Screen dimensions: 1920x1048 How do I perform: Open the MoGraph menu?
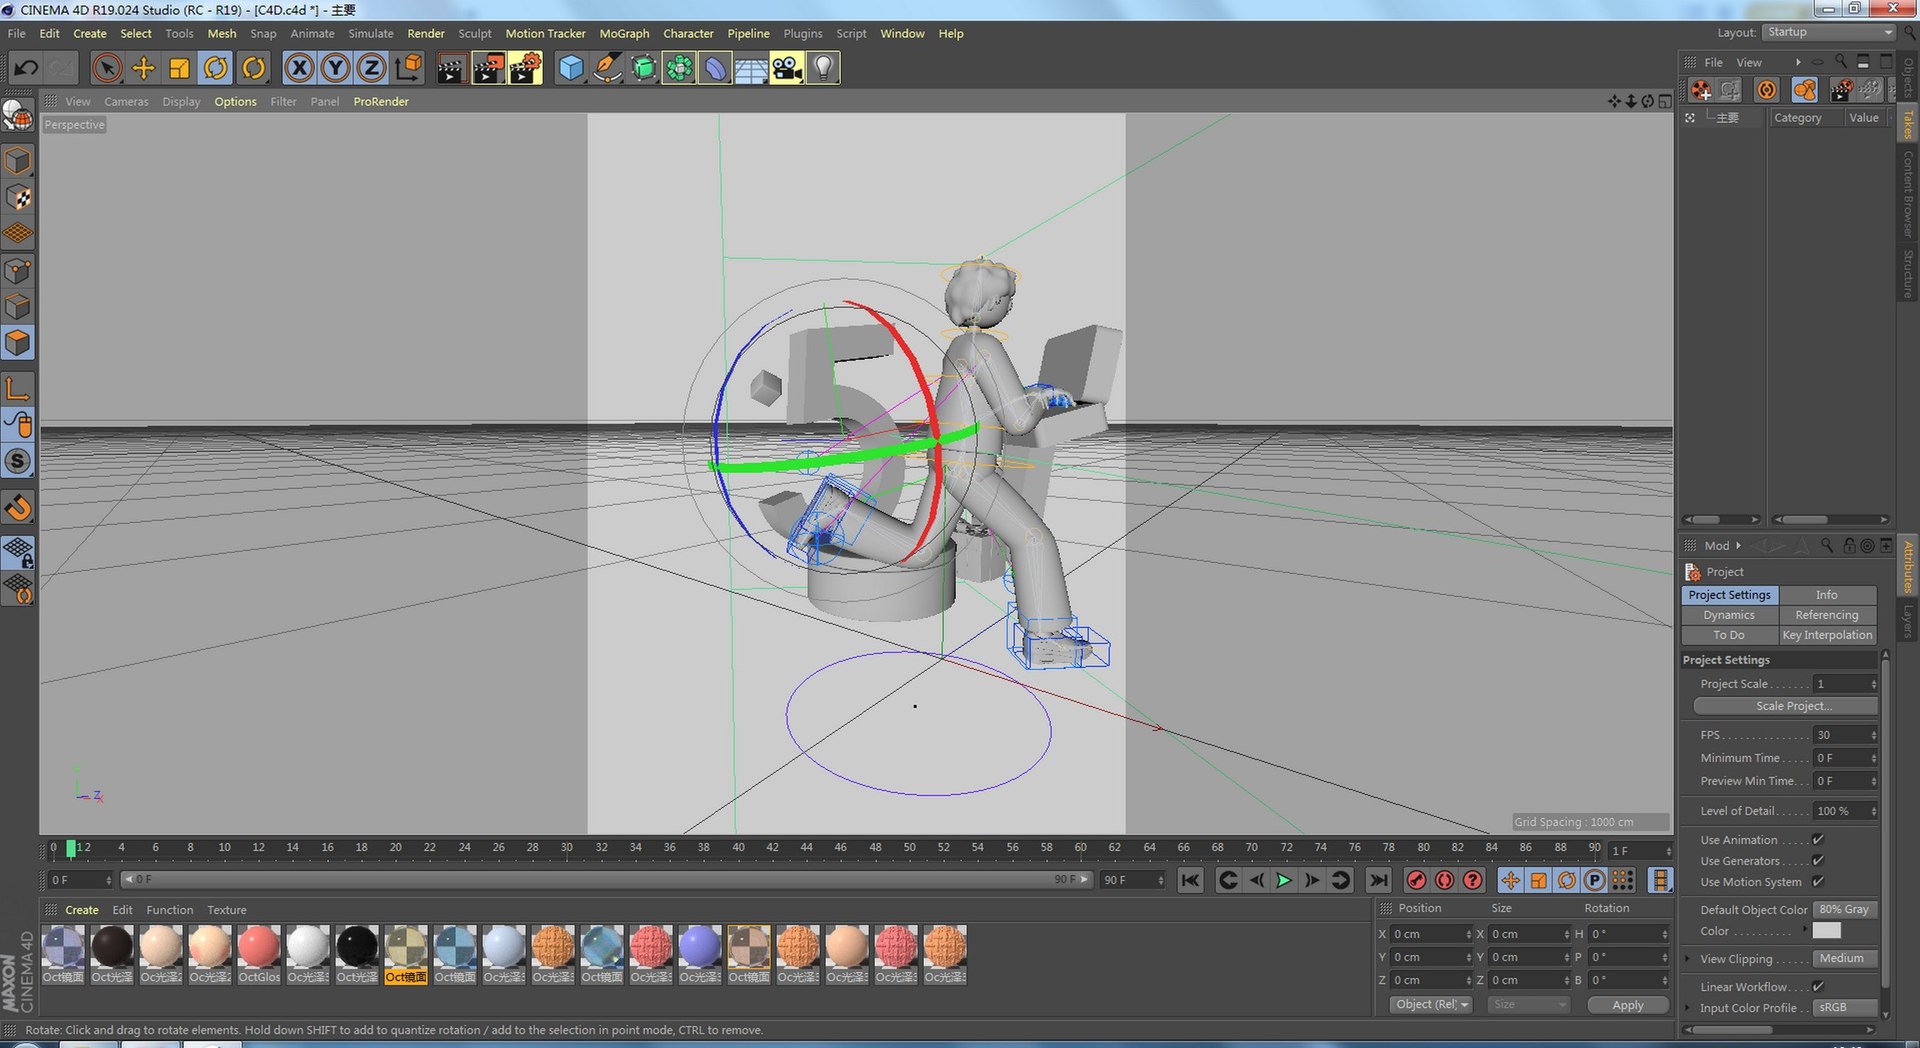click(624, 33)
